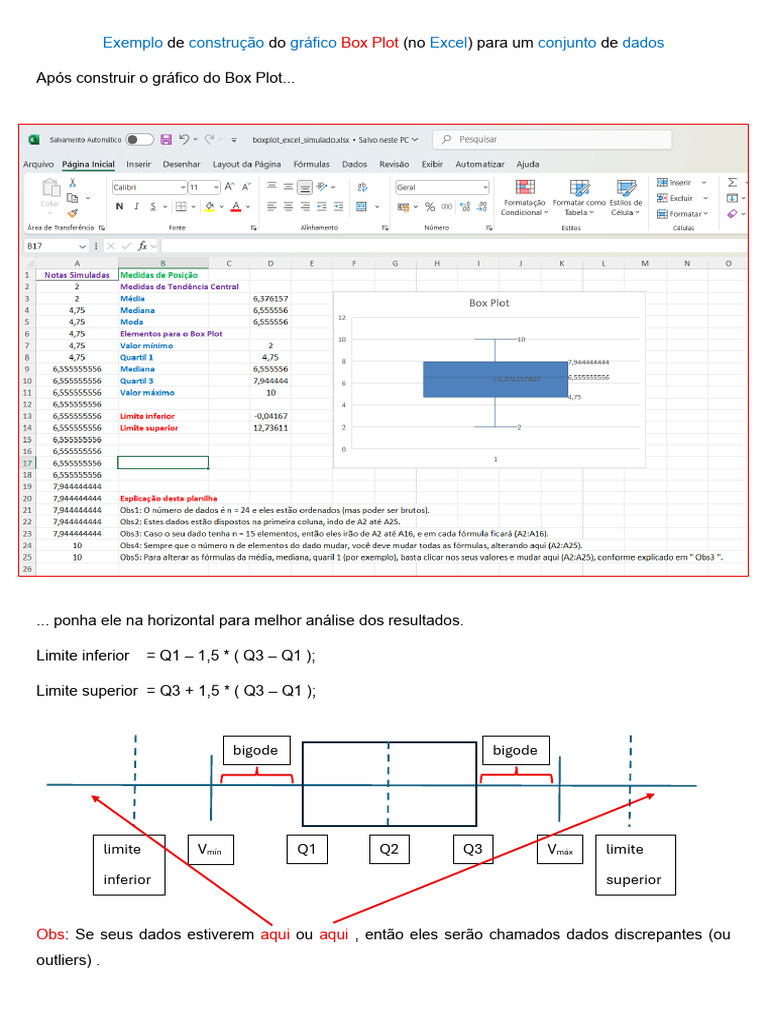Align text to the top
Screen dimensions: 768x1024
pos(272,187)
